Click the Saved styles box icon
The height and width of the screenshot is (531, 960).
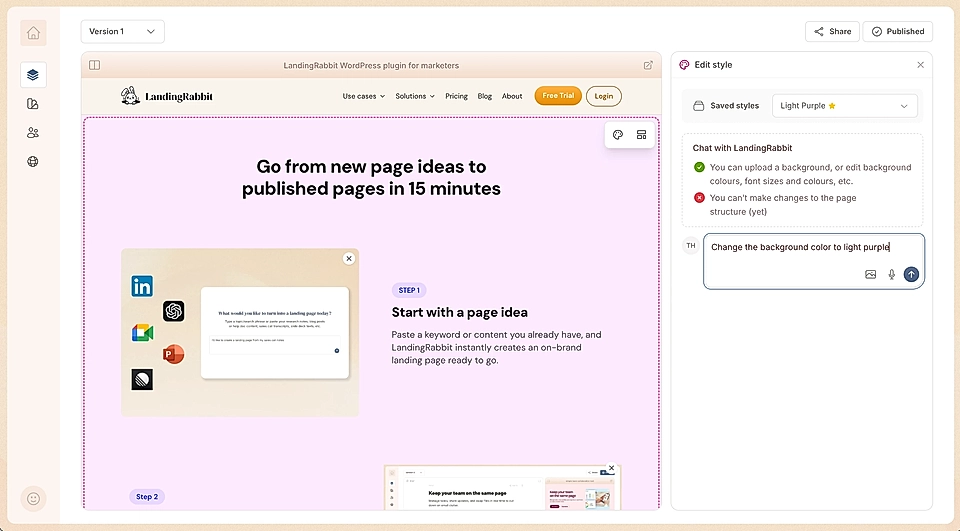pyautogui.click(x=698, y=106)
